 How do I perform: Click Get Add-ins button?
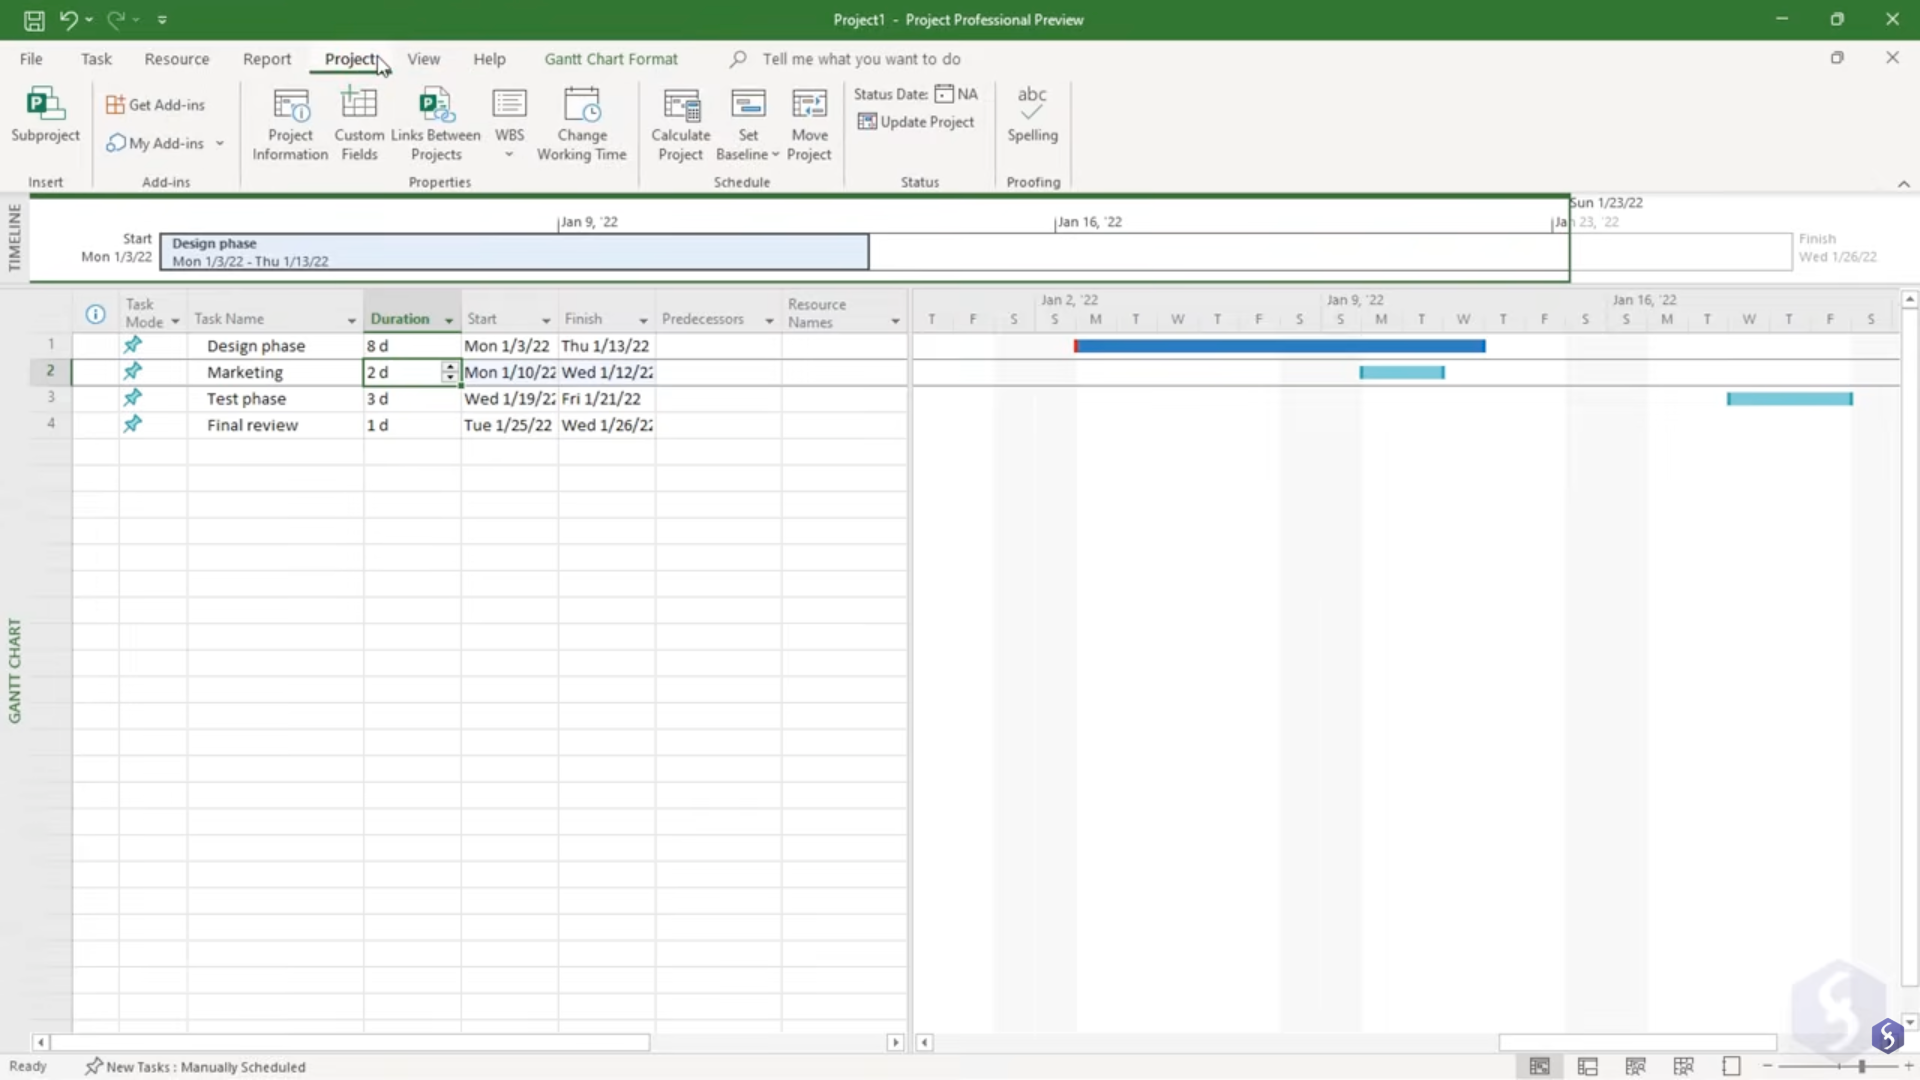coord(156,105)
